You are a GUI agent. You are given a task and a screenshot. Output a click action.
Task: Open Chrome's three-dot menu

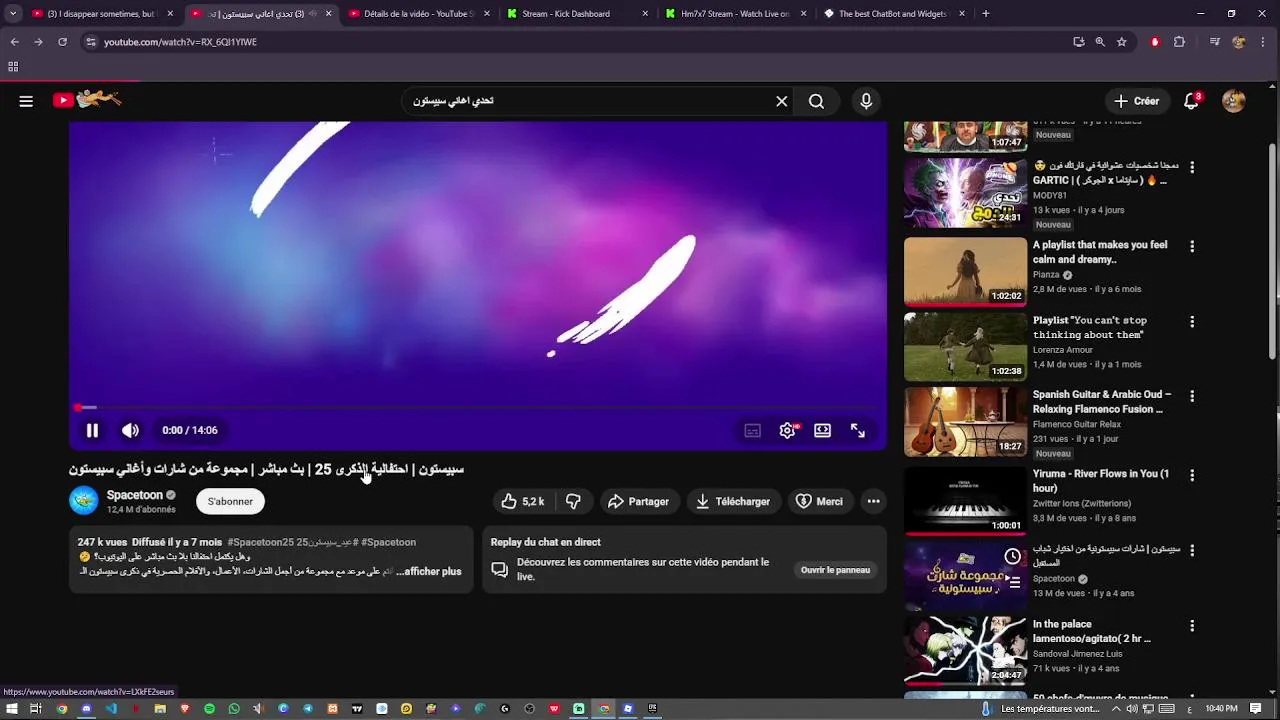[x=1262, y=42]
